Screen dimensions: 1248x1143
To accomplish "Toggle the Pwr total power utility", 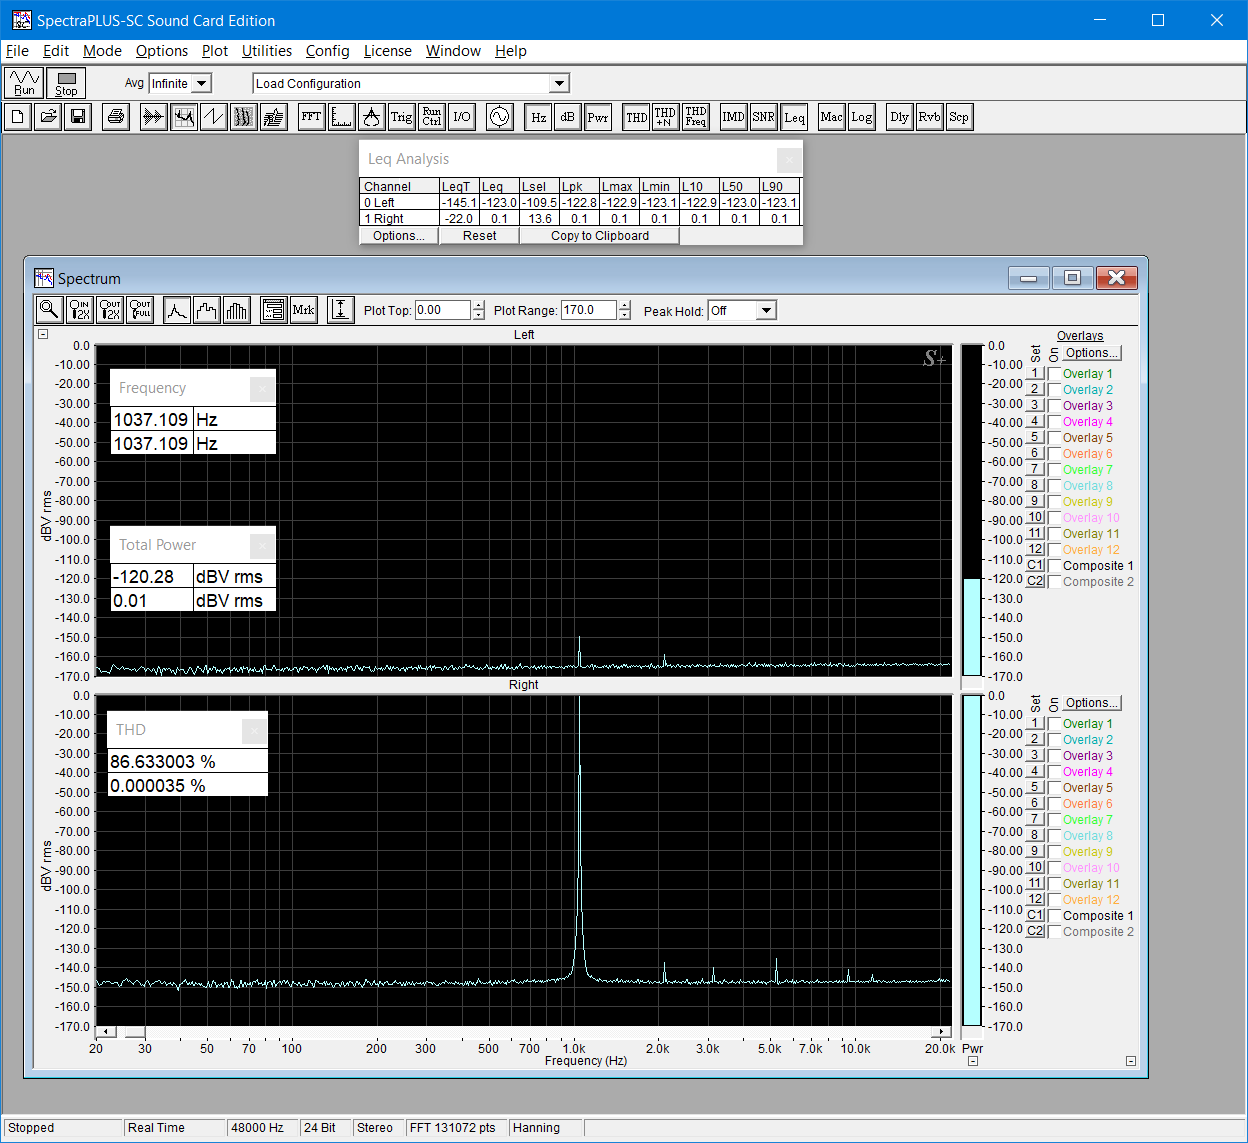I will pos(598,117).
